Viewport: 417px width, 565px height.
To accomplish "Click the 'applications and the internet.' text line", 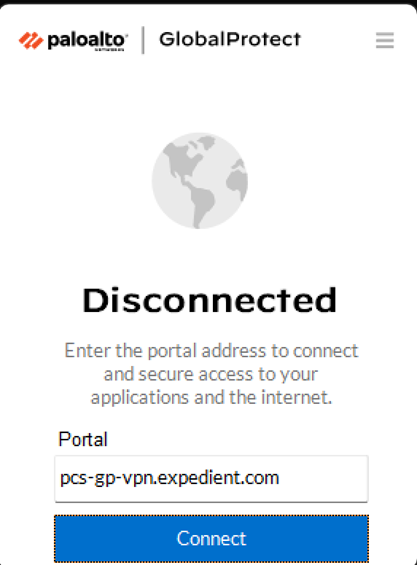I will (x=211, y=397).
